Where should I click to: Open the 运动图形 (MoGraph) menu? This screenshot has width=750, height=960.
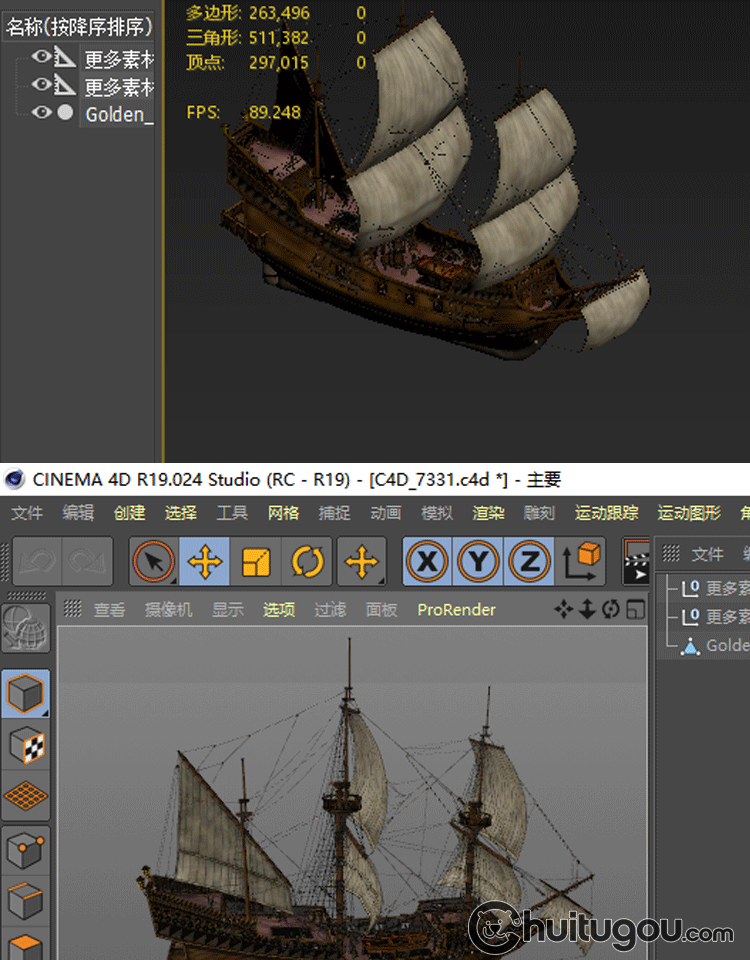[x=689, y=513]
